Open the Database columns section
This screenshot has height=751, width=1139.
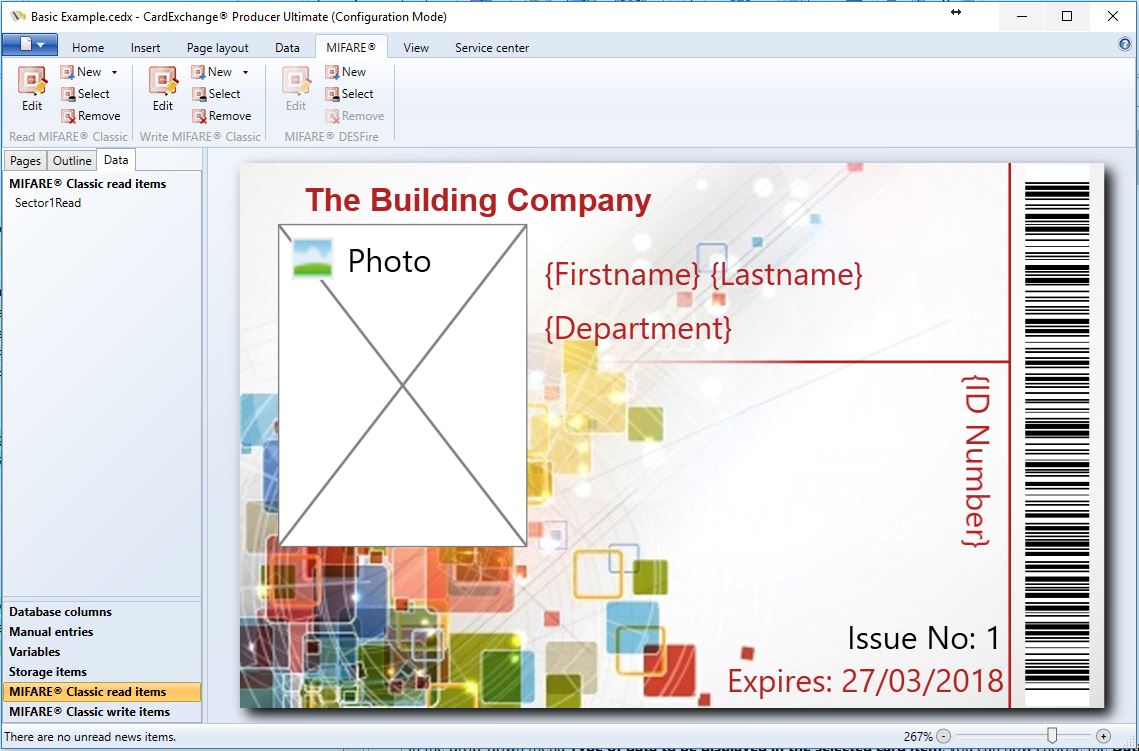click(102, 612)
